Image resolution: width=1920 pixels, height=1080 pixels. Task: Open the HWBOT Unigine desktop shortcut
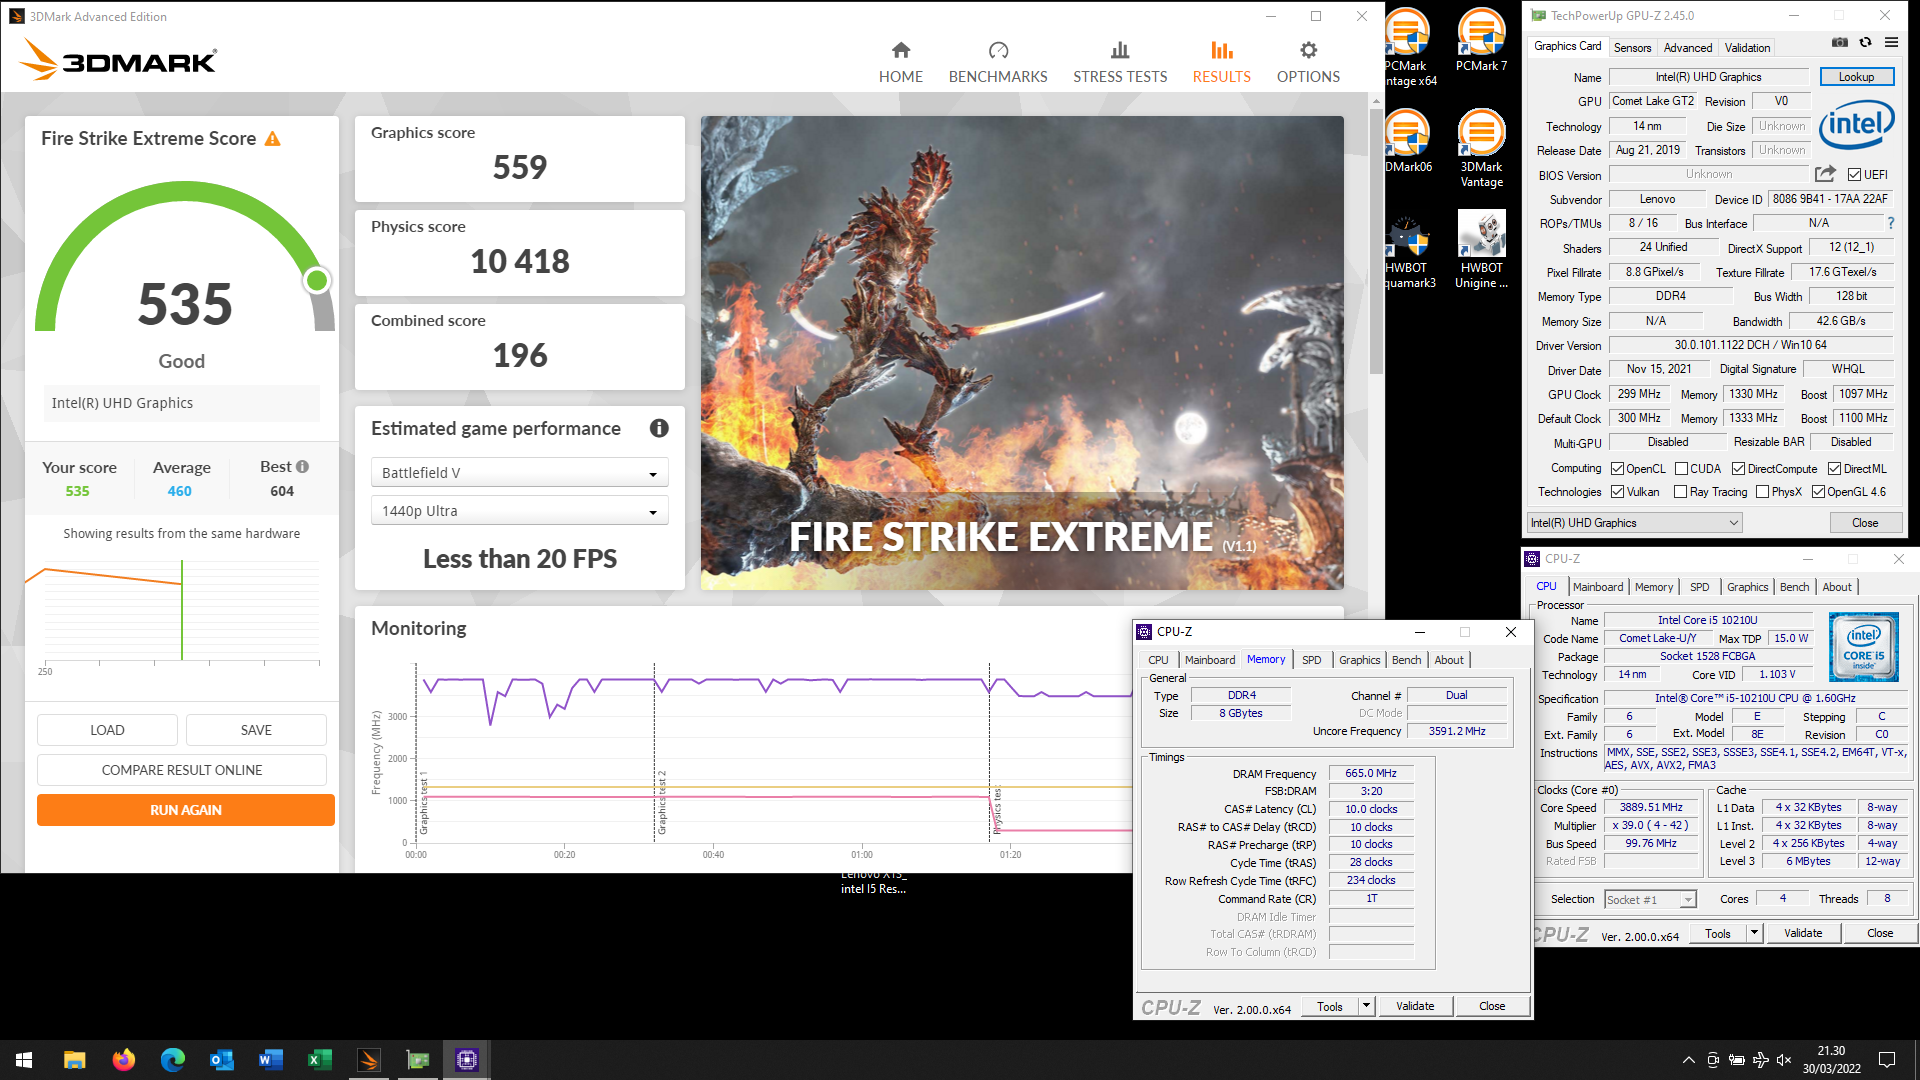click(1481, 250)
